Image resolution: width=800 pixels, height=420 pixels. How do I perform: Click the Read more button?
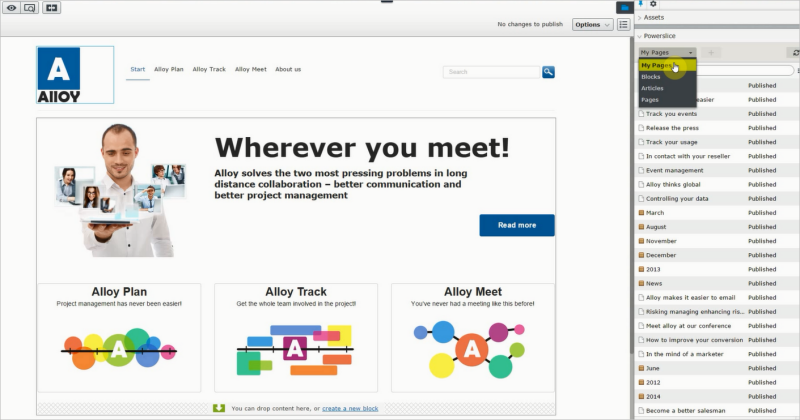point(516,225)
